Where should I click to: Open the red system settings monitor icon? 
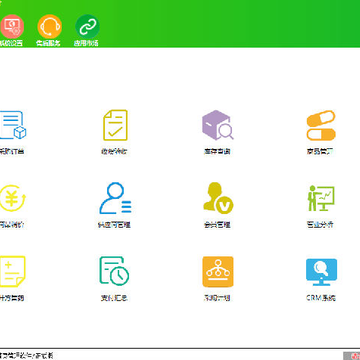click(x=12, y=26)
